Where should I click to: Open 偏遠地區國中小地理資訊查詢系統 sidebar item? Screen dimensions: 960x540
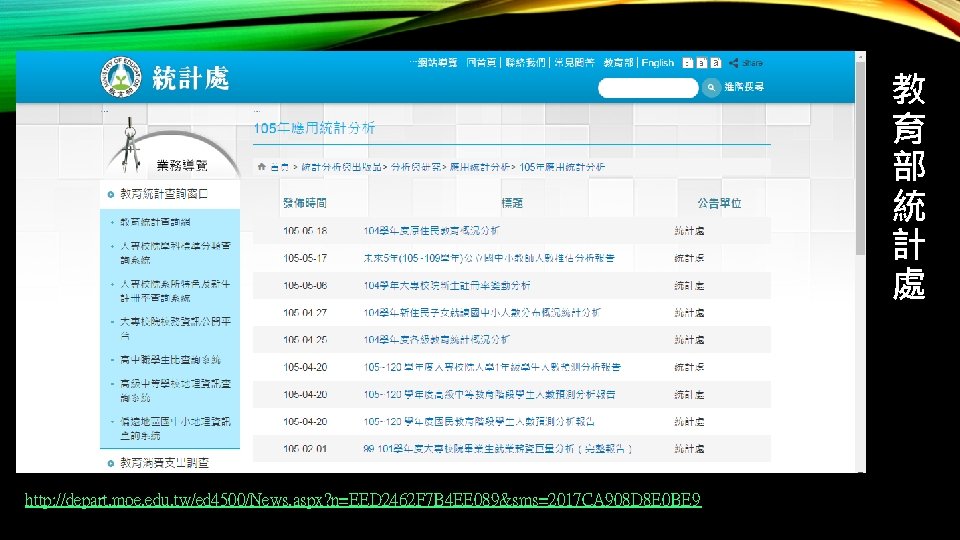[175, 428]
